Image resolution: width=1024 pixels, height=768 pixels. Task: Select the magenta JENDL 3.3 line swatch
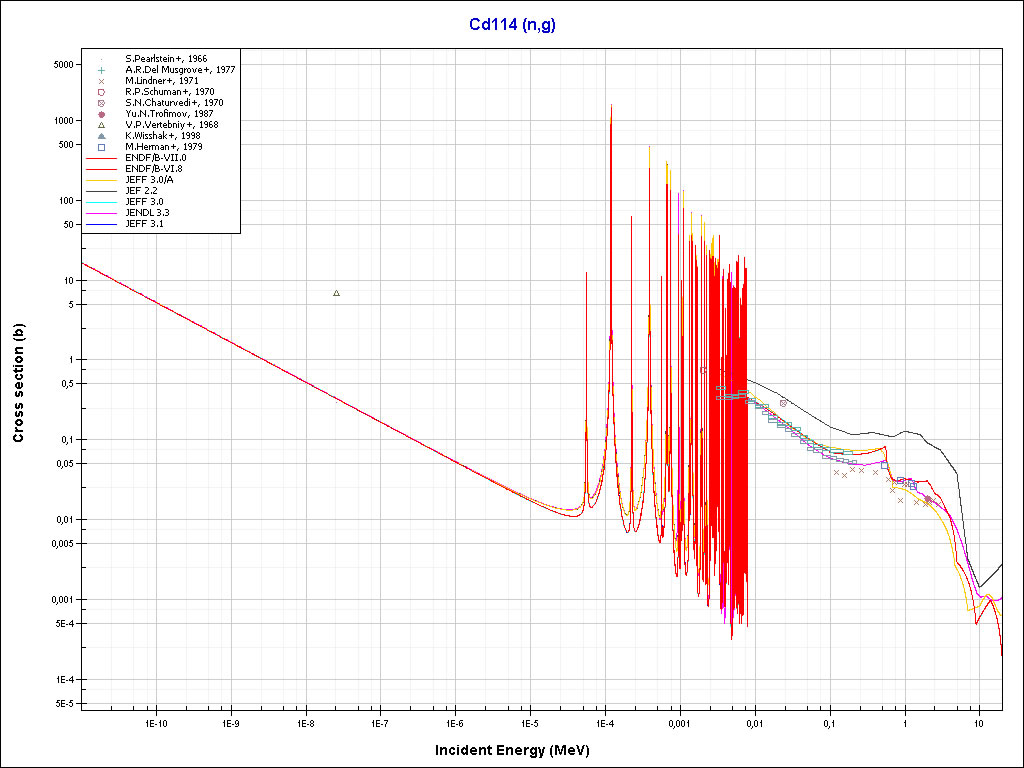coord(102,213)
